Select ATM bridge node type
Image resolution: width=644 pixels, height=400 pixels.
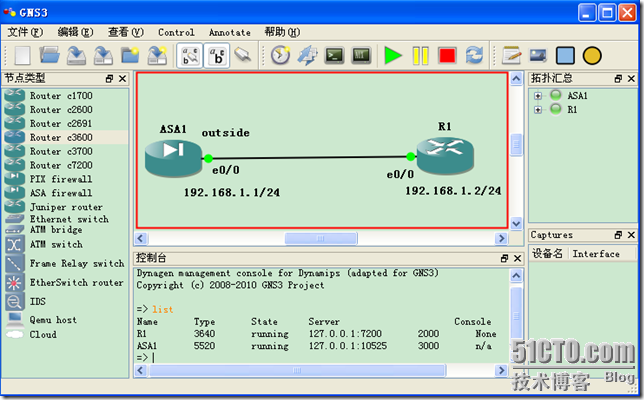coord(65,230)
